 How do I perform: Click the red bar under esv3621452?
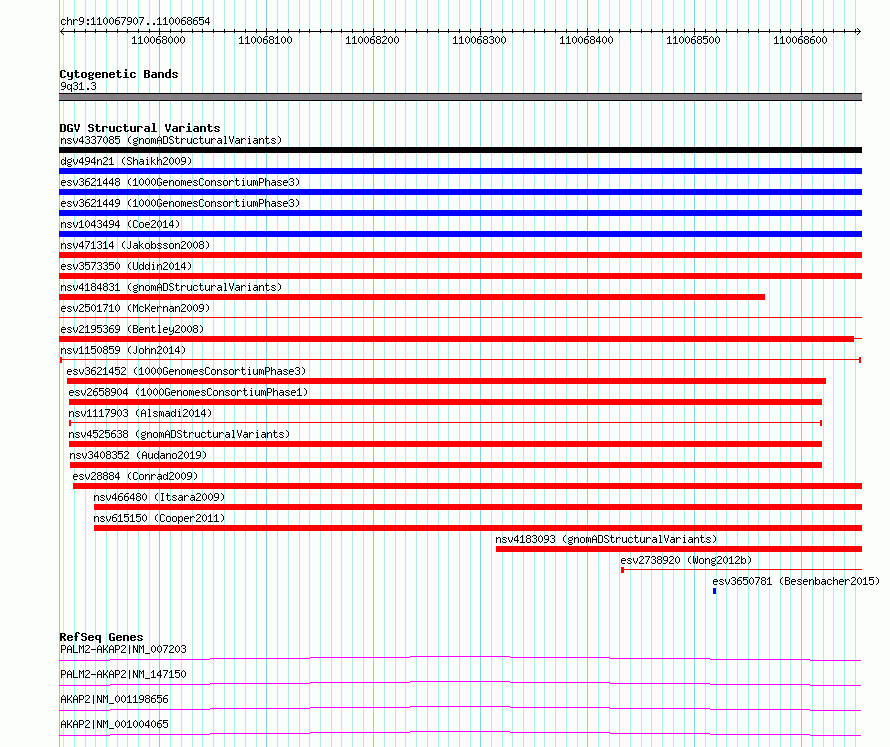click(446, 381)
